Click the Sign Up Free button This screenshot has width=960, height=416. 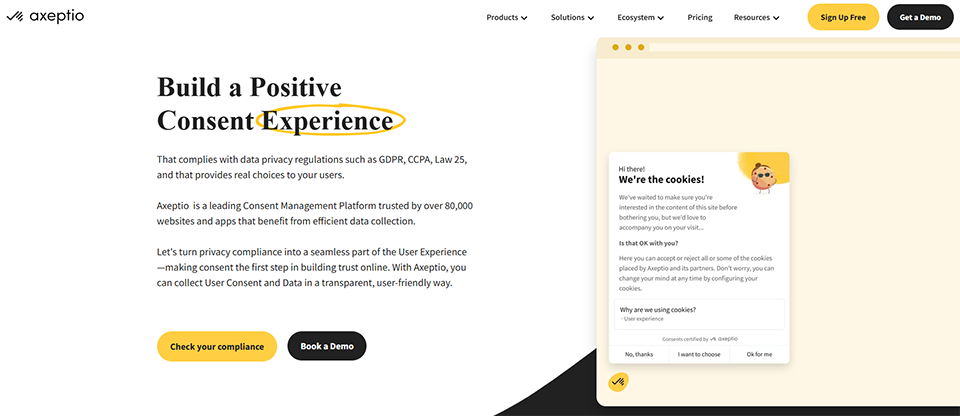[x=843, y=17]
